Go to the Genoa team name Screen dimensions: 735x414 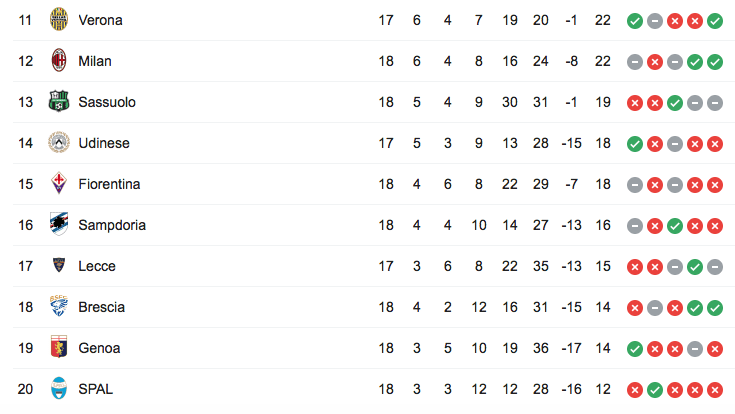click(x=99, y=348)
